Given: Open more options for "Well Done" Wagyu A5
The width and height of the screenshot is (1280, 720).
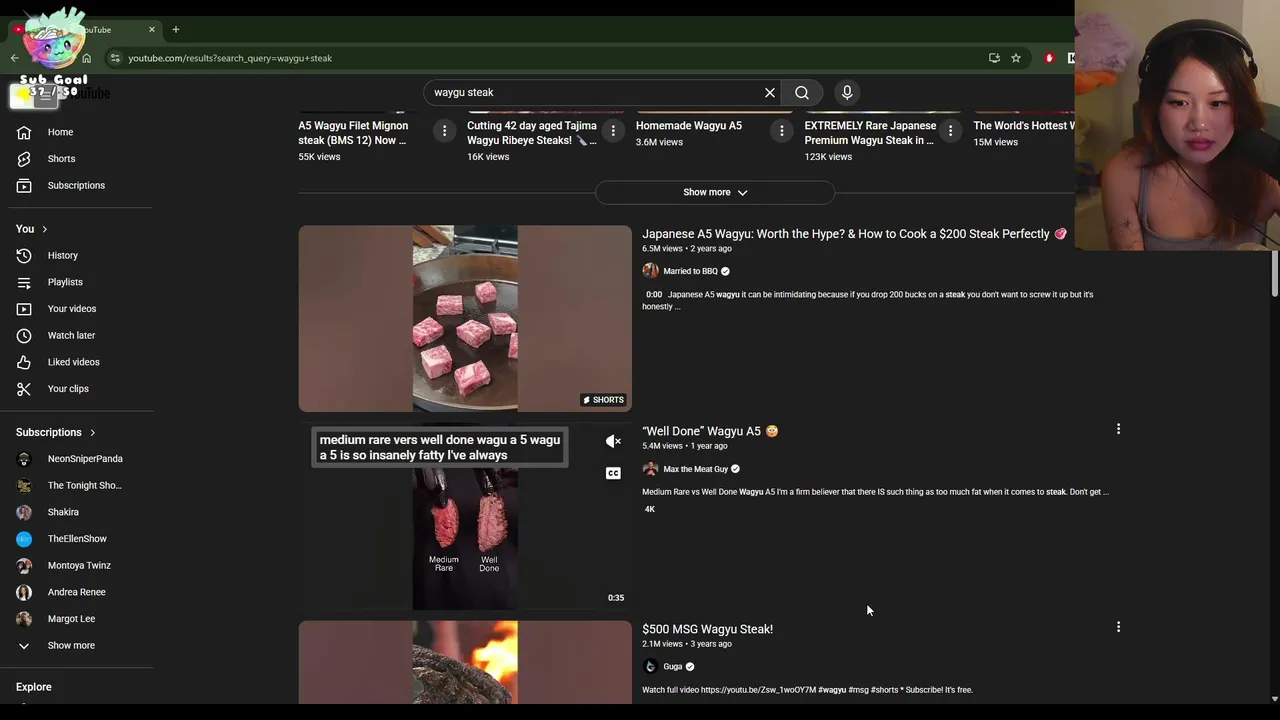Looking at the screenshot, I should coord(1118,429).
